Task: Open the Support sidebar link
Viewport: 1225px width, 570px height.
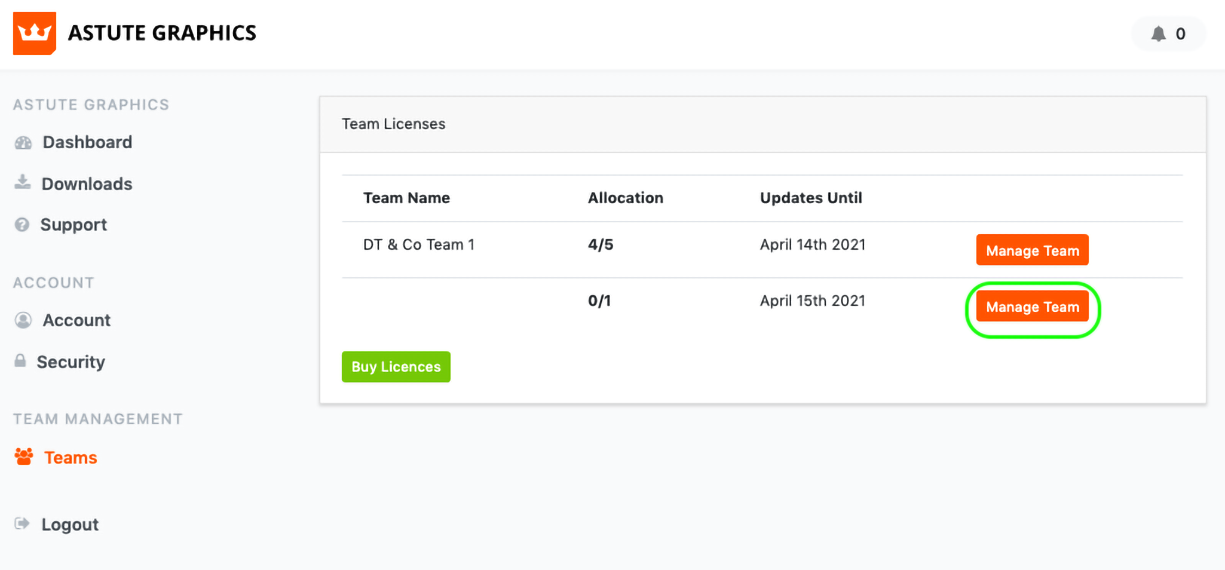Action: coord(73,225)
